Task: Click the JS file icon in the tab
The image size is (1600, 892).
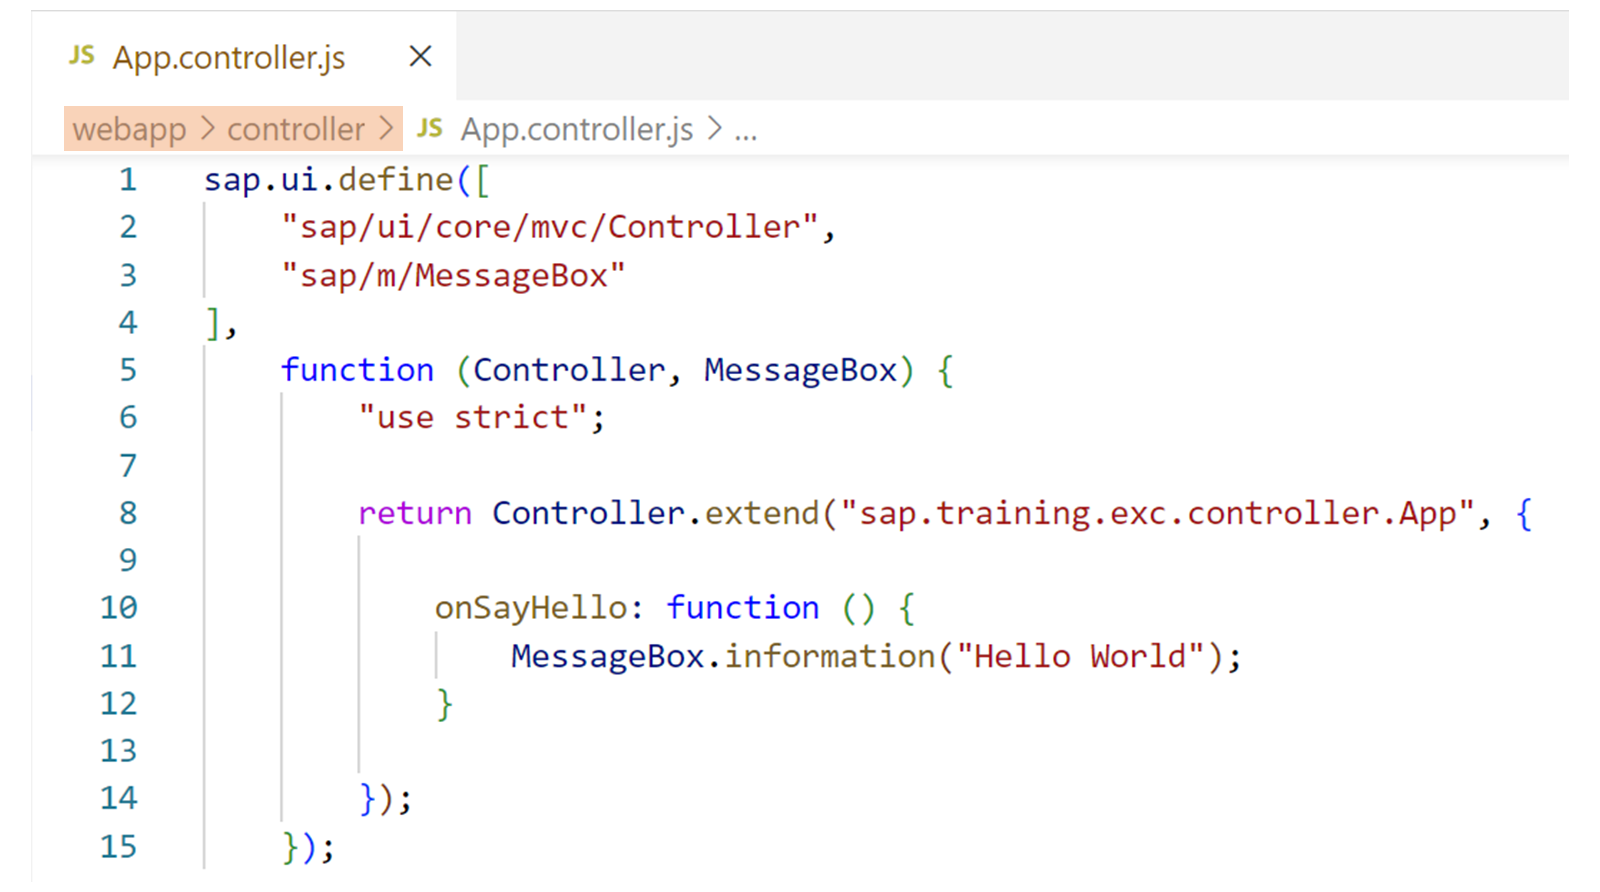Action: pos(82,56)
